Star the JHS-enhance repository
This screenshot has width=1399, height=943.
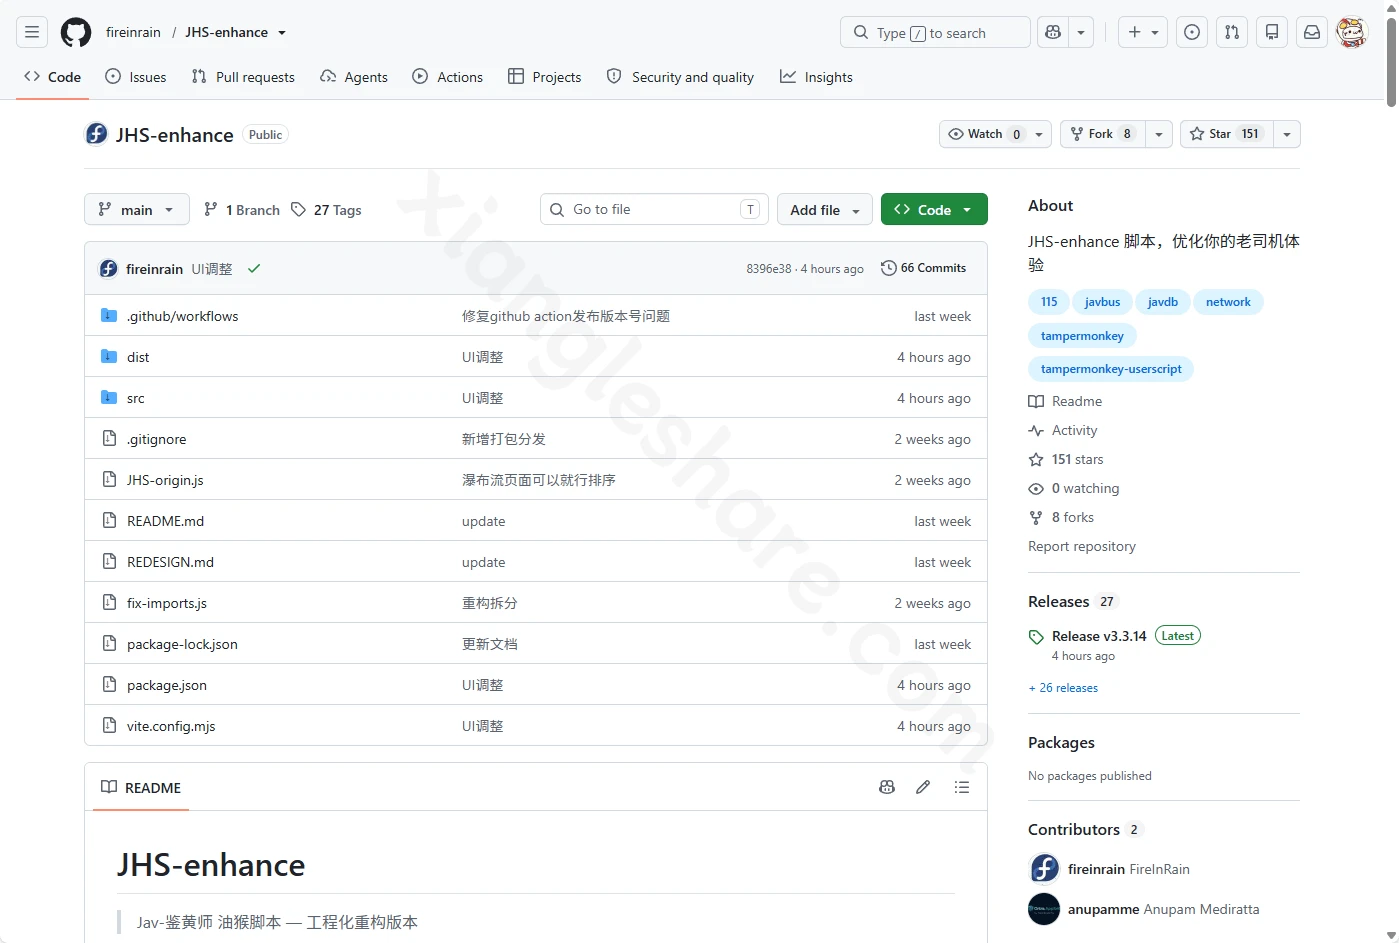[1227, 134]
